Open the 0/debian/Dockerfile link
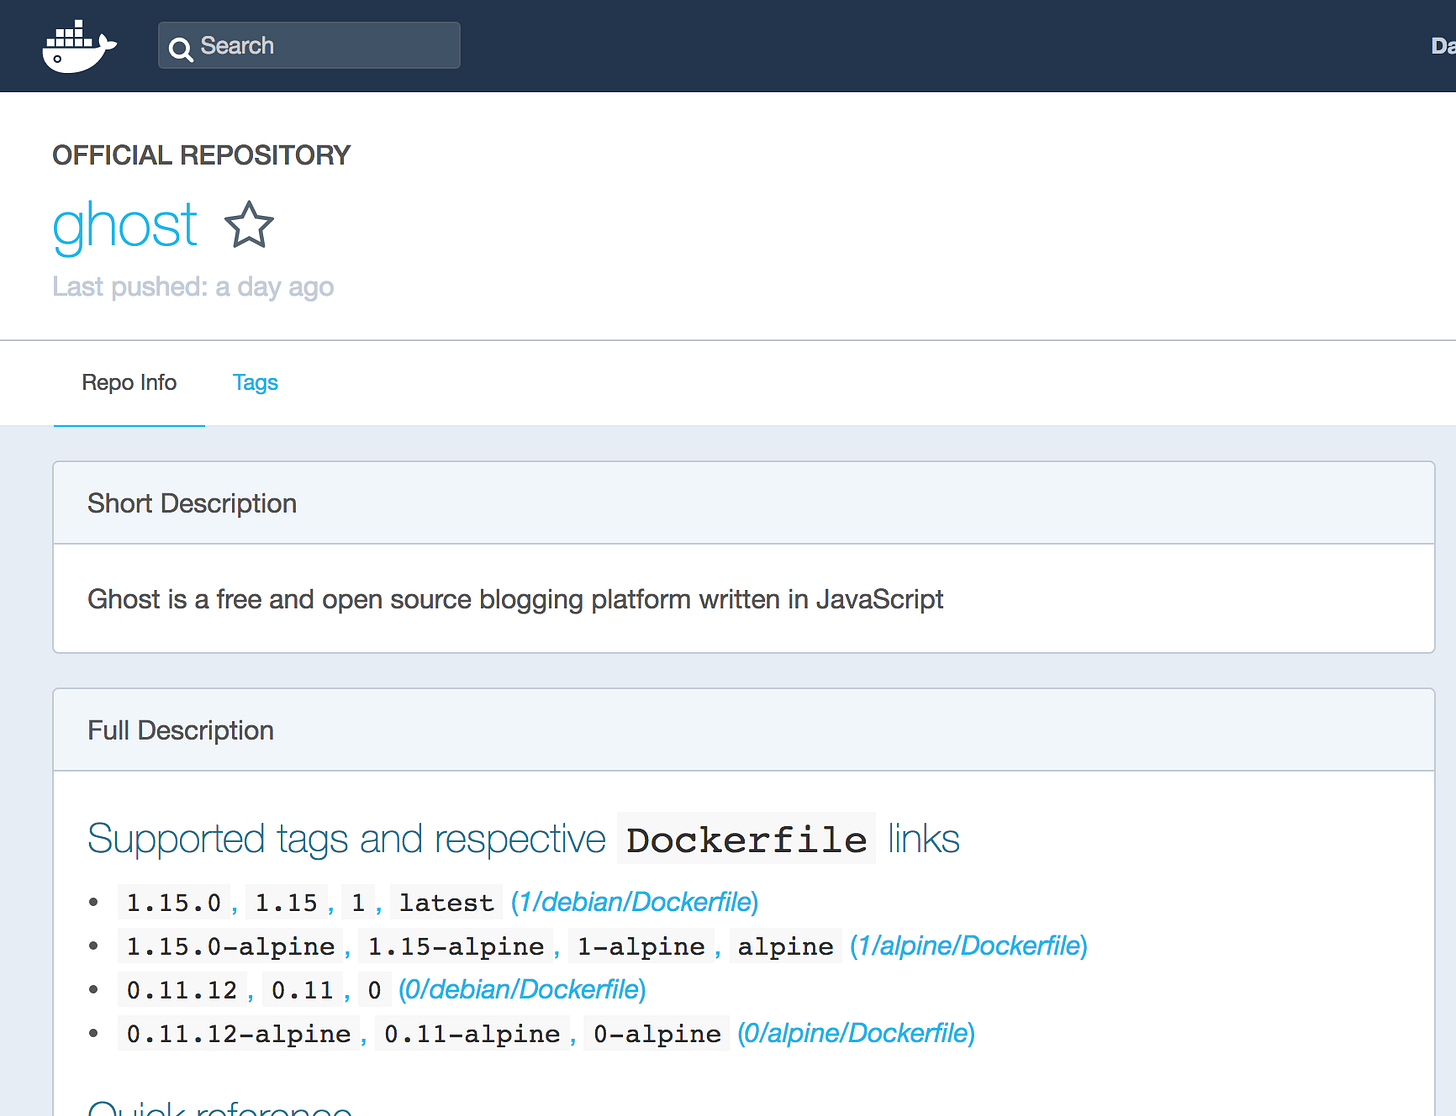This screenshot has height=1116, width=1456. (x=522, y=990)
